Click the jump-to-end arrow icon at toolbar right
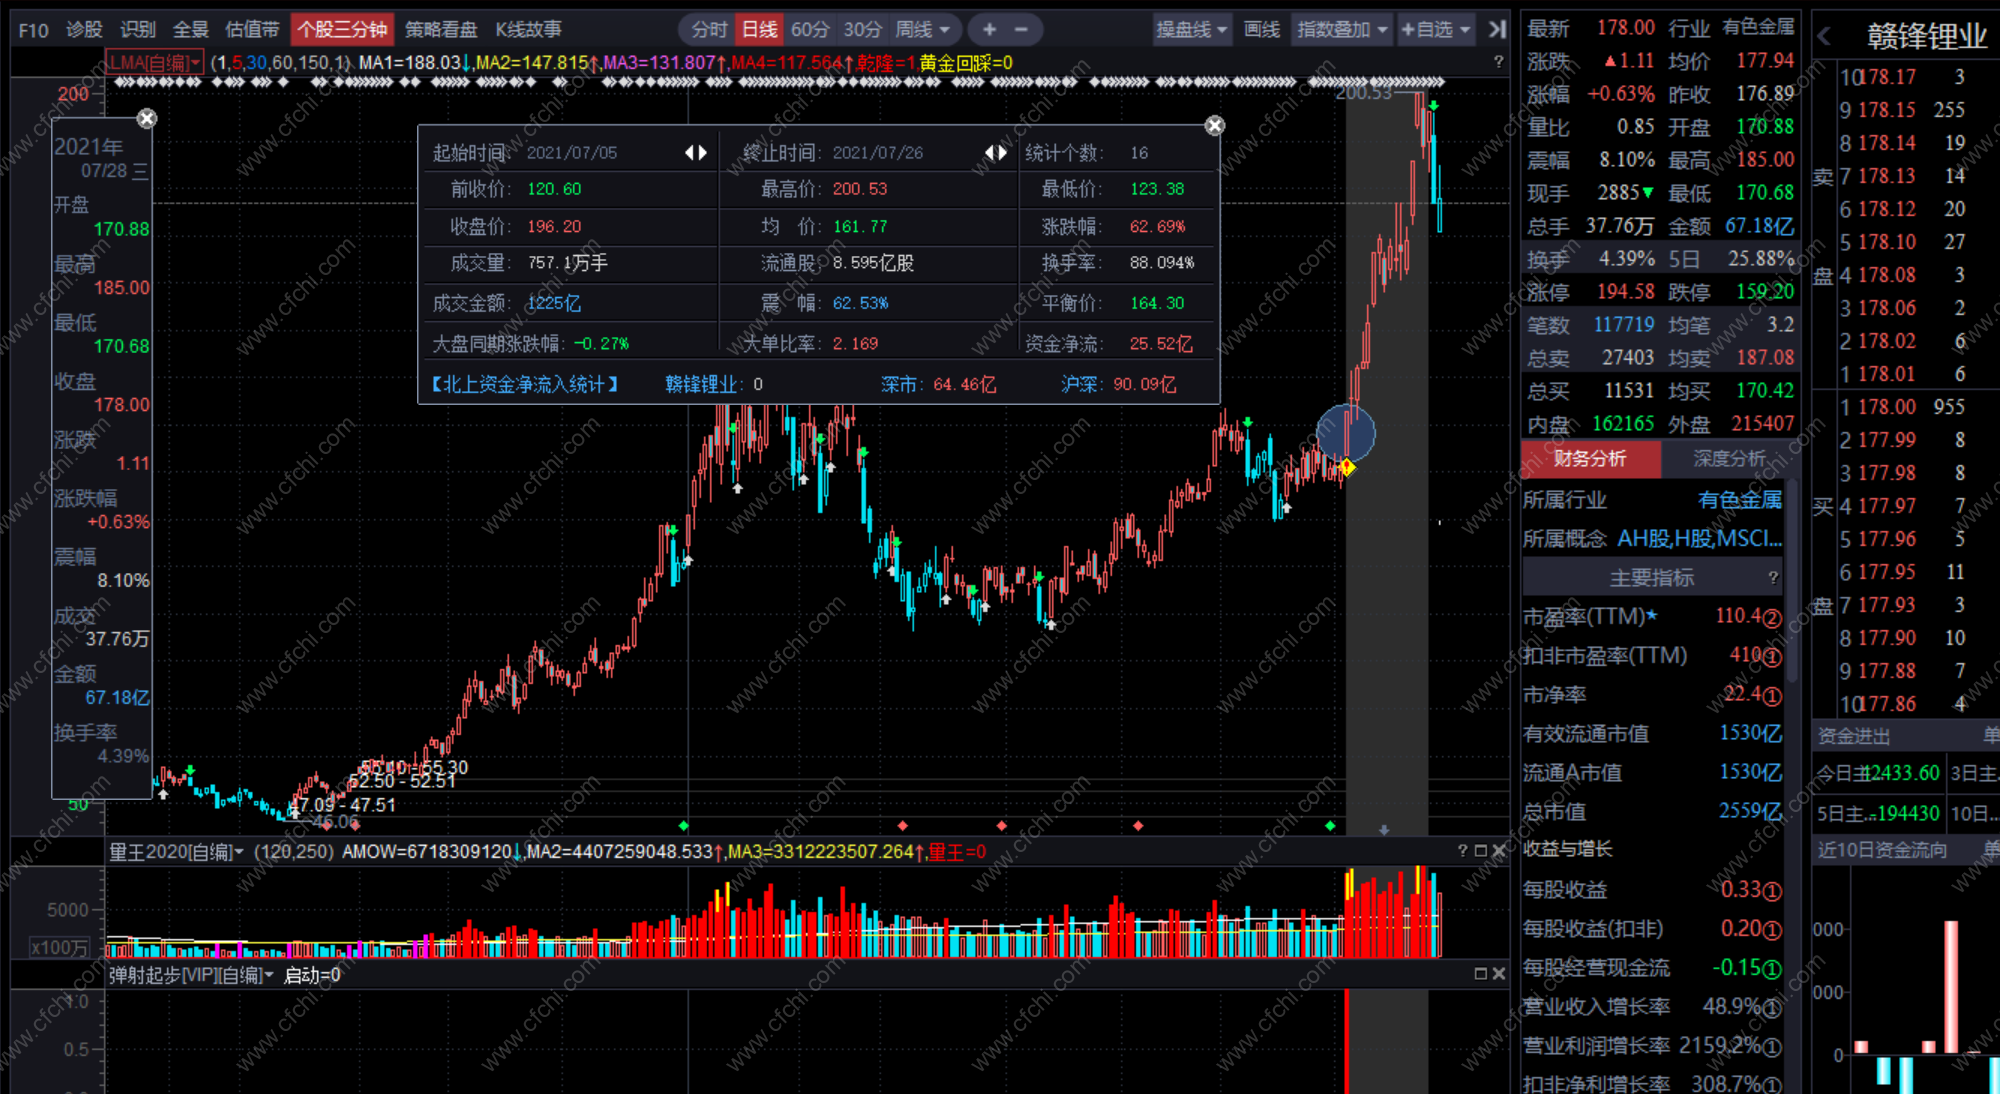Screen dimensions: 2000x1094 pos(1496,29)
